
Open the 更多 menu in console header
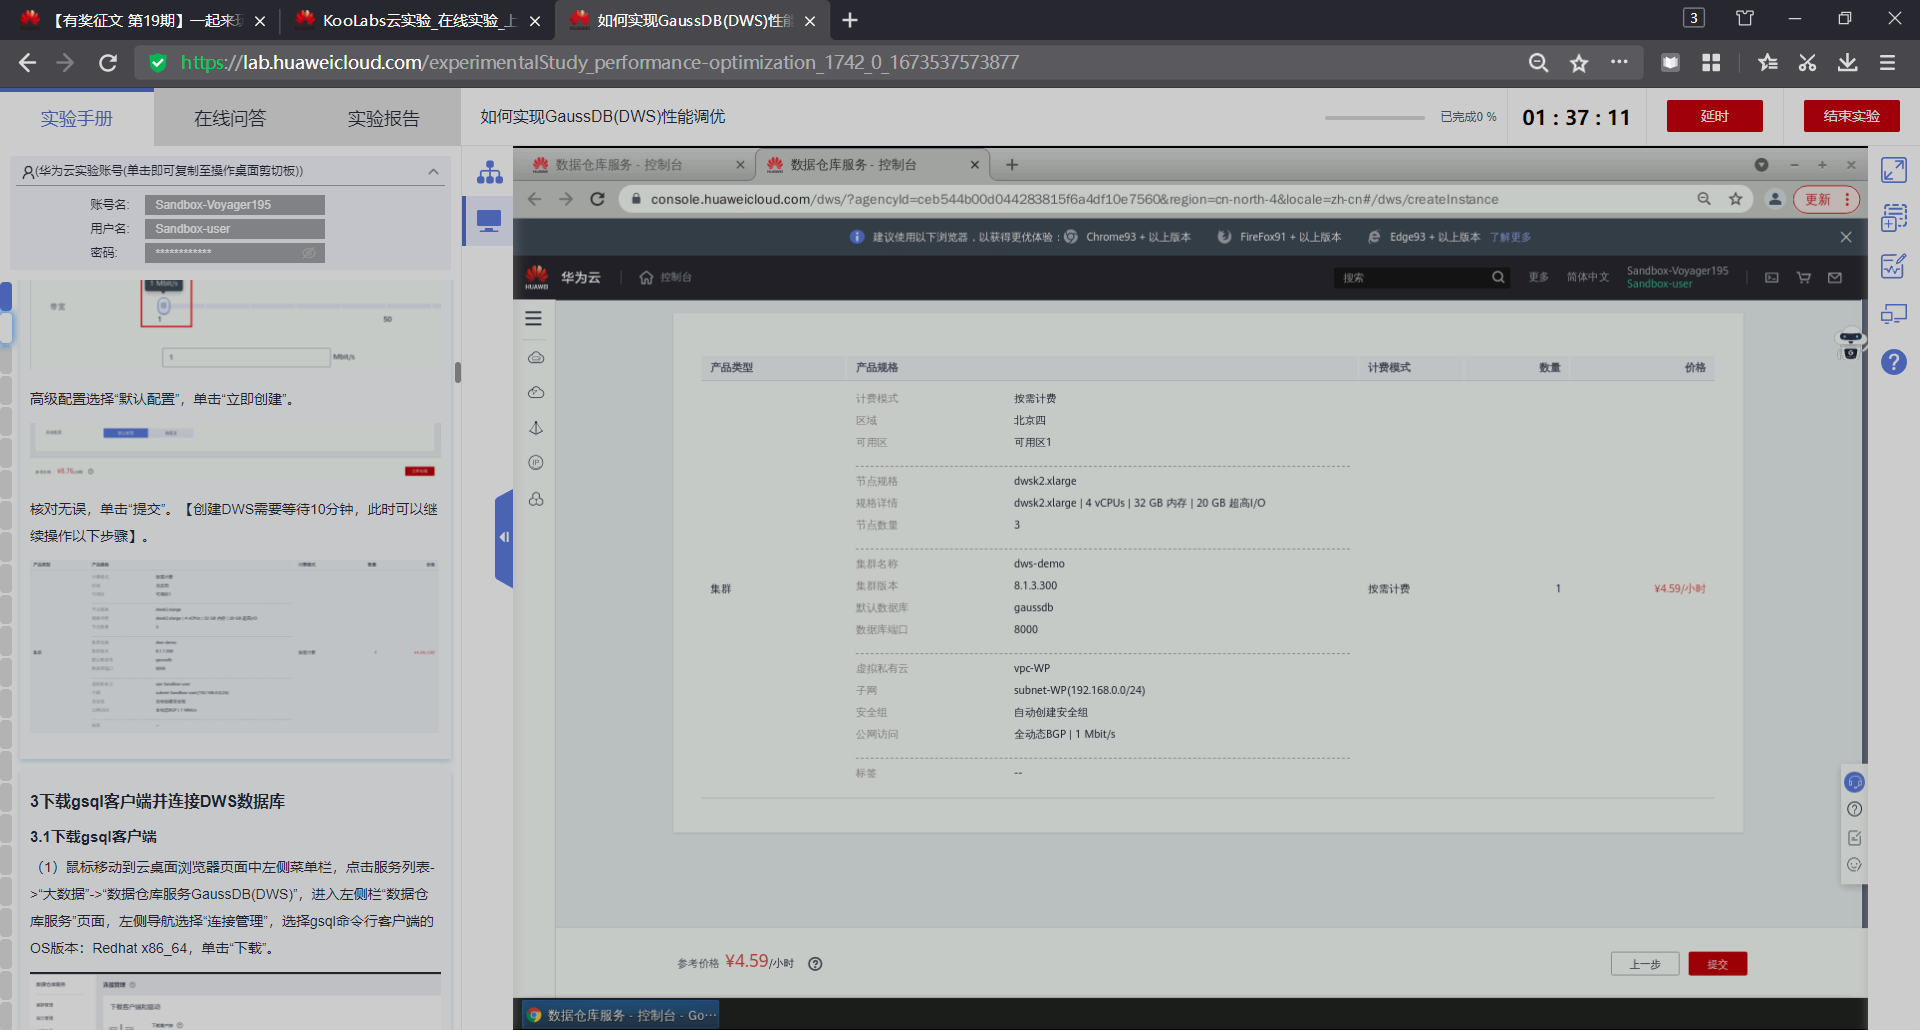tap(1538, 277)
